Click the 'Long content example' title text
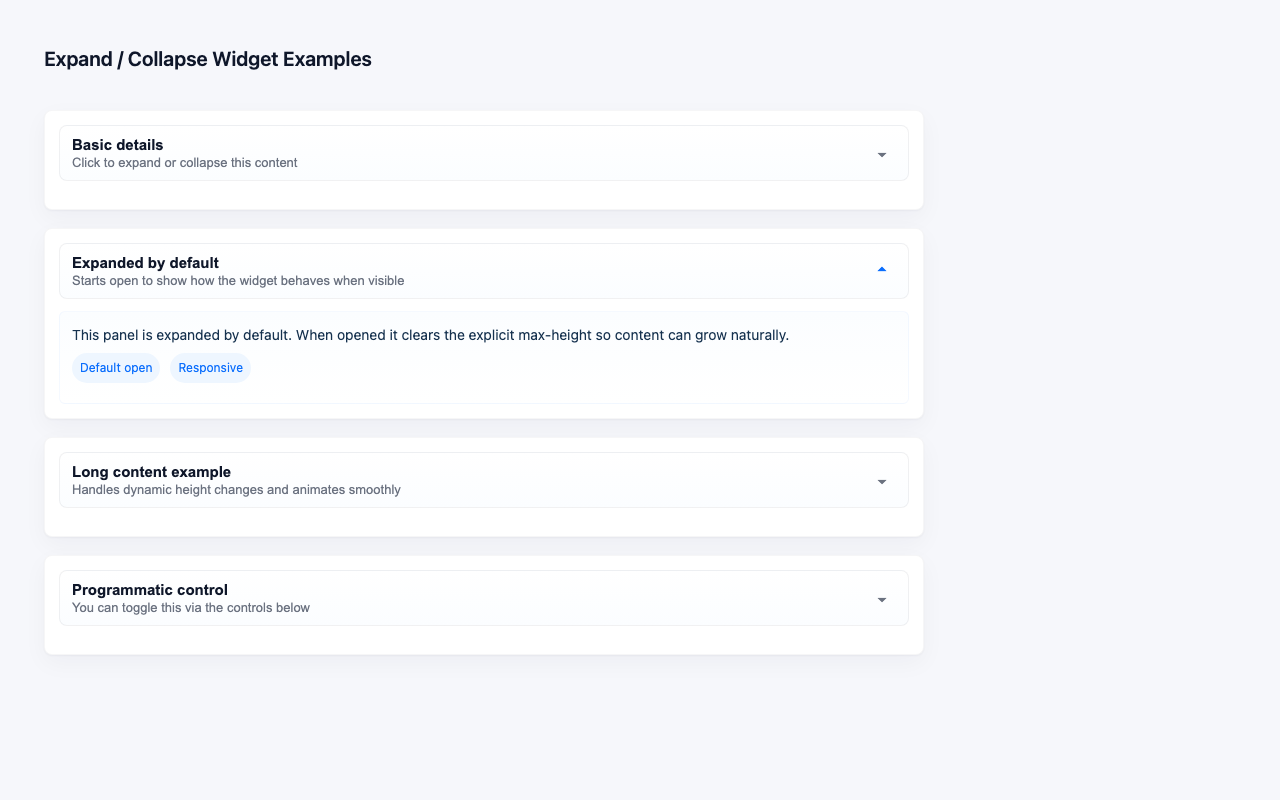1280x800 pixels. pos(151,472)
